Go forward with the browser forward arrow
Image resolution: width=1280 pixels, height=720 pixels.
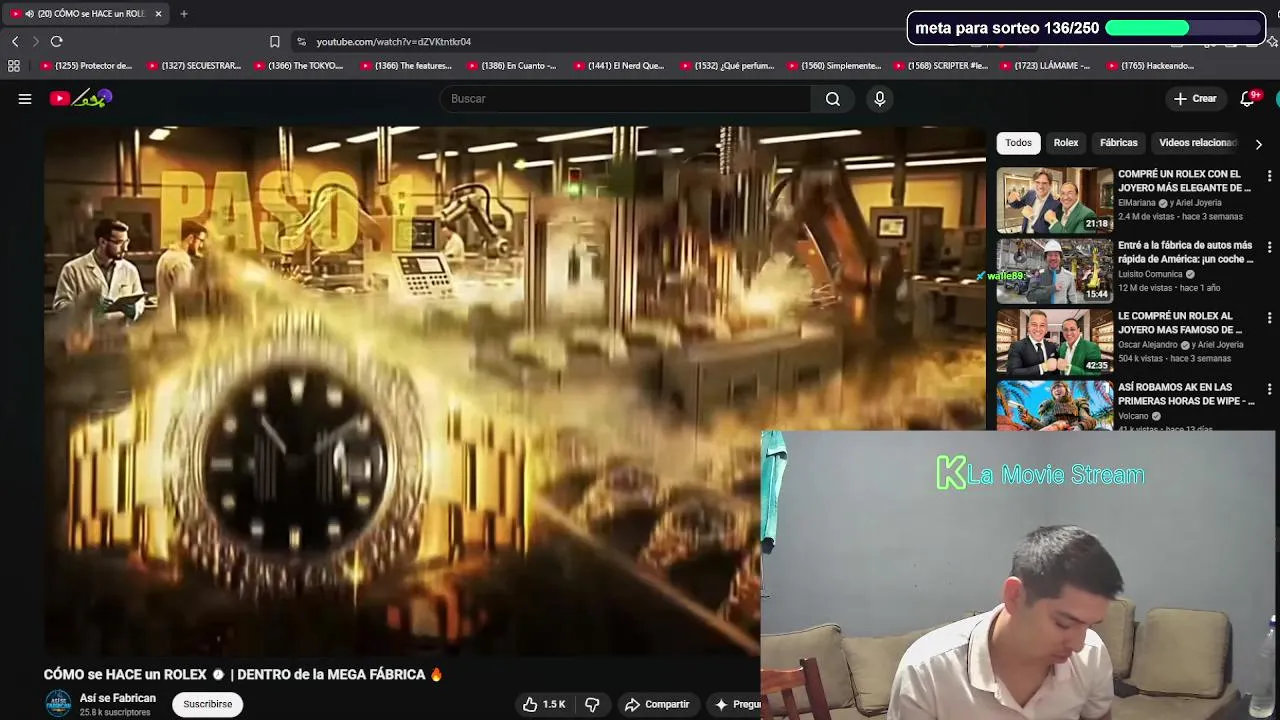[x=35, y=41]
